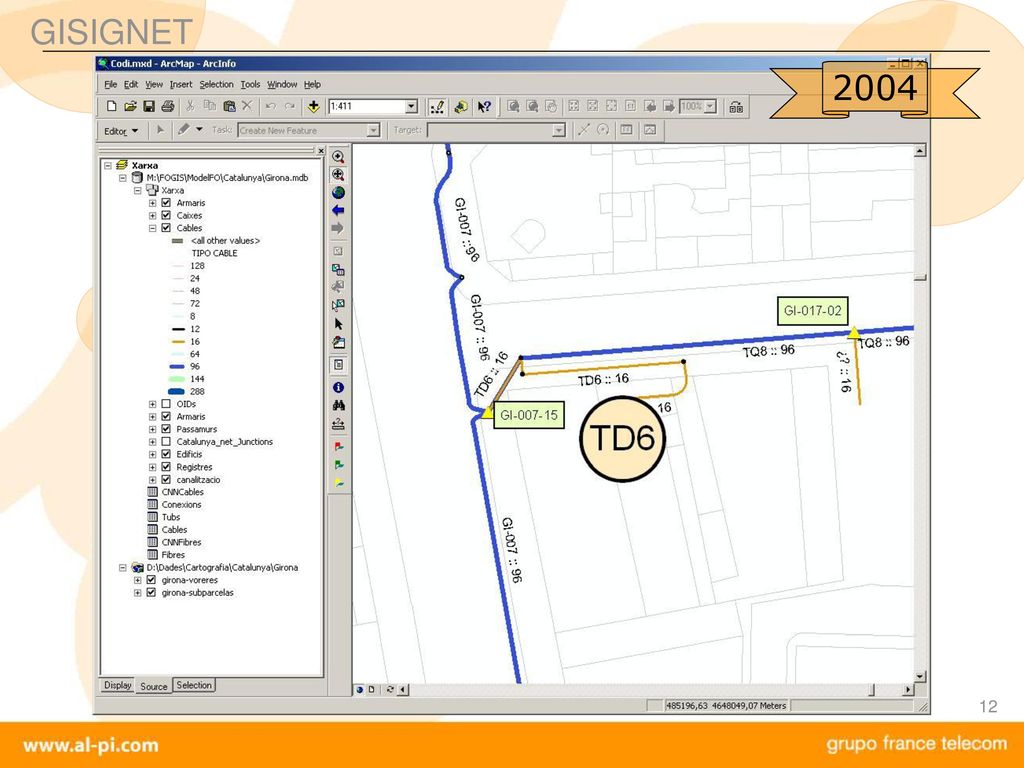This screenshot has width=1024, height=768.
Task: Toggle the Registres layer checkbox
Action: (166, 467)
